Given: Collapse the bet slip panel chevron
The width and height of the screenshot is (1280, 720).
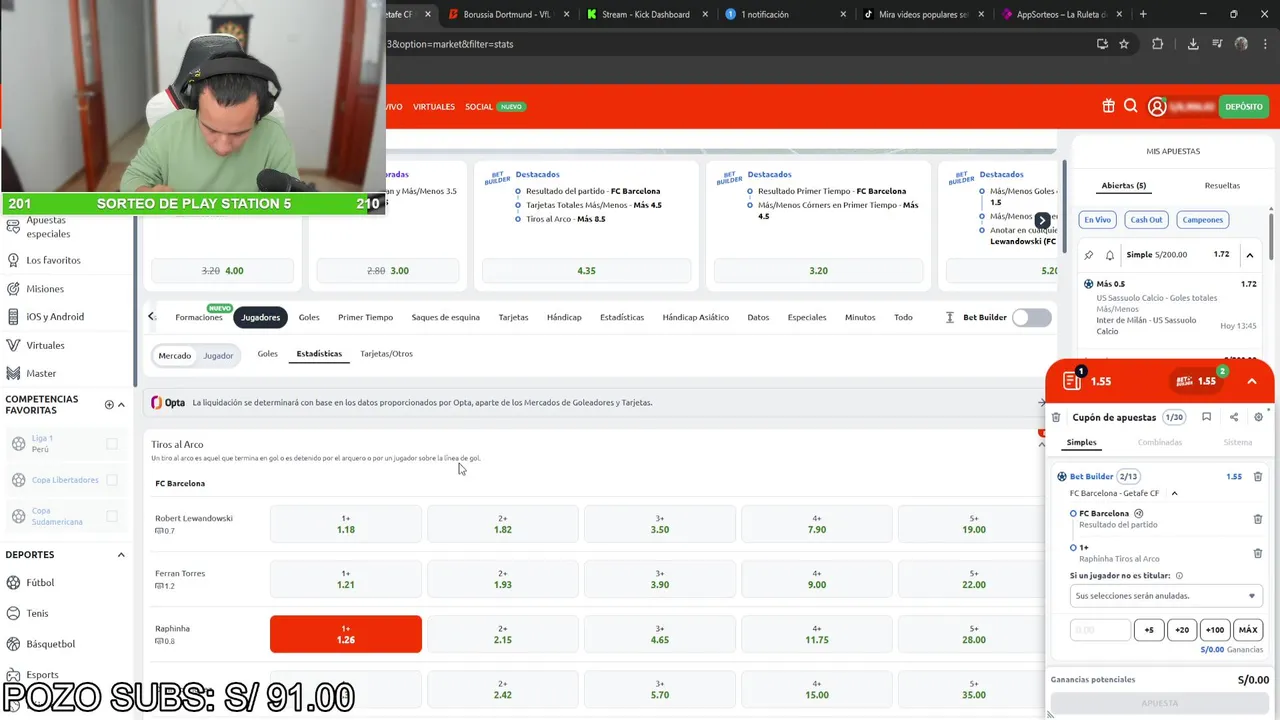Looking at the screenshot, I should 1251,381.
